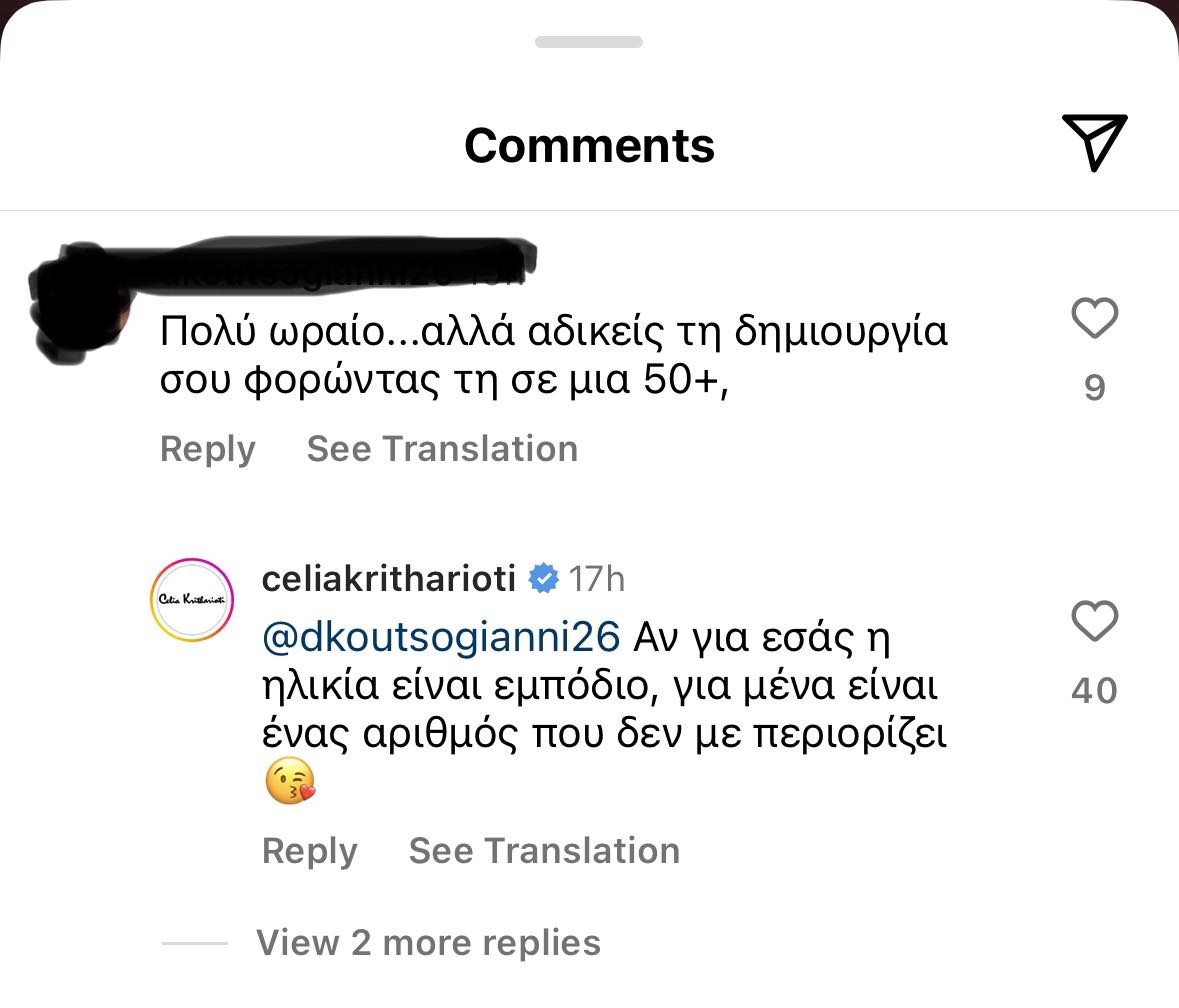The width and height of the screenshot is (1179, 1008).
Task: Tap the paper plane share icon
Action: tap(1094, 142)
